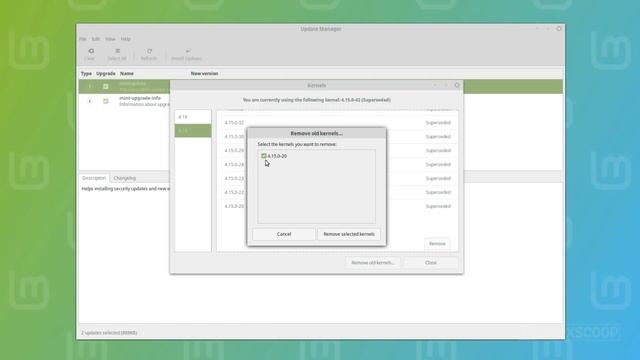
Task: Click the Remove old kernels... button in Kernels window
Action: (373, 262)
